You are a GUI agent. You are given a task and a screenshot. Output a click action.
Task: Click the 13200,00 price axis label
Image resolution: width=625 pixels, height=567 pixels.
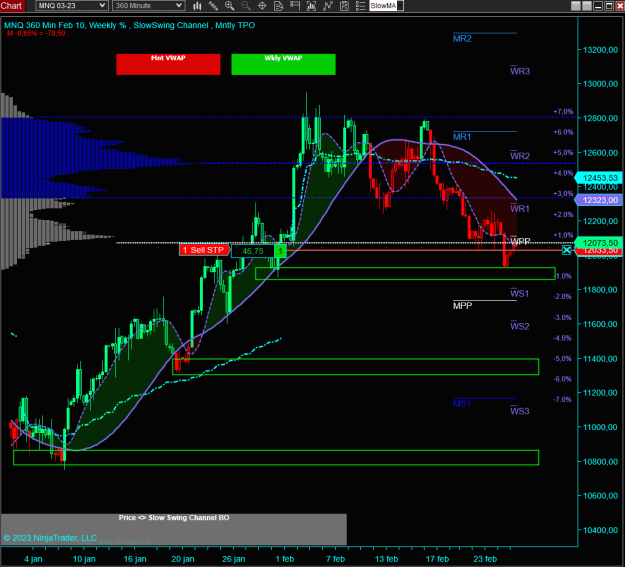(x=600, y=50)
